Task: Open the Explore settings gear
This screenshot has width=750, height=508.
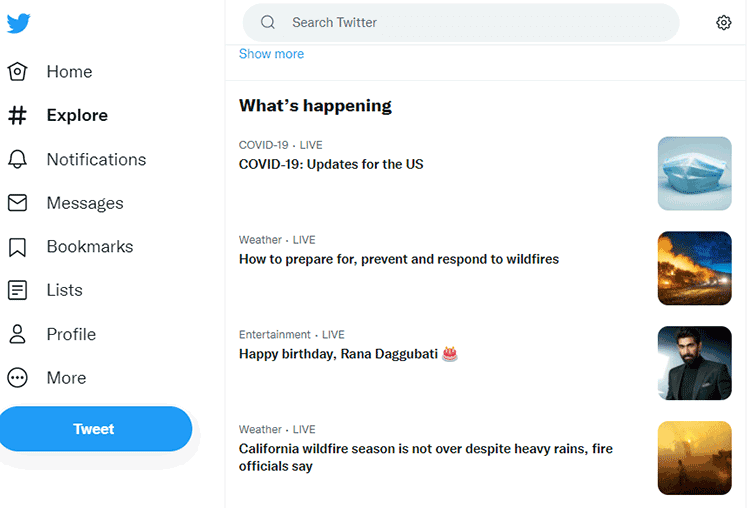Action: coord(723,22)
